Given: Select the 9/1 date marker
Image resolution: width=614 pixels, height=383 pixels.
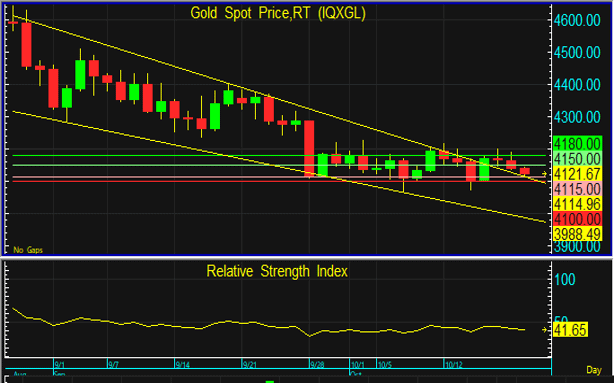Looking at the screenshot, I should pos(59,365).
